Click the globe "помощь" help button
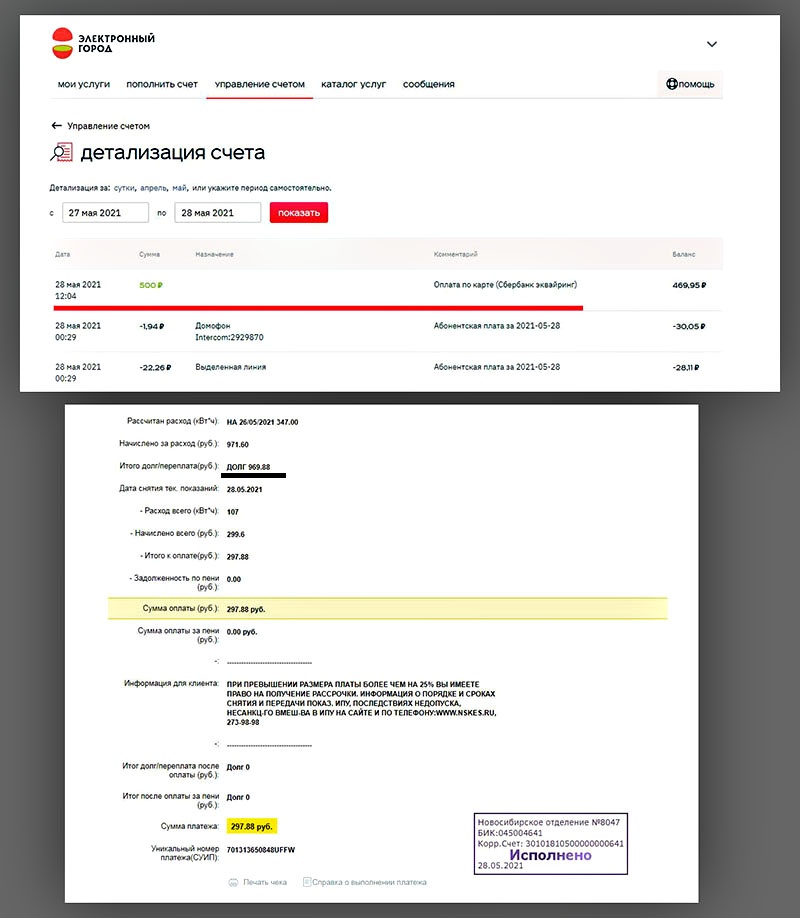 [690, 84]
